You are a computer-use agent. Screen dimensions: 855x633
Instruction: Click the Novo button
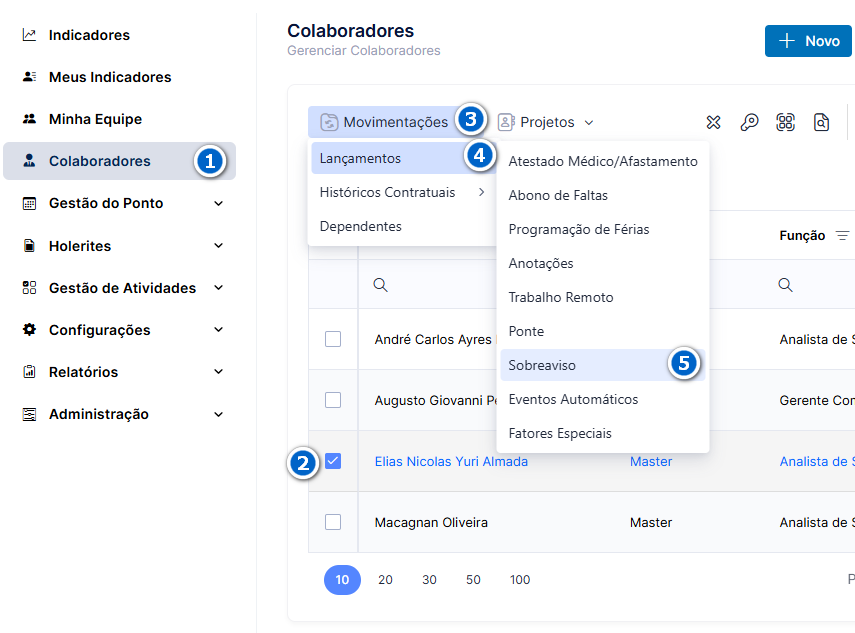(808, 41)
